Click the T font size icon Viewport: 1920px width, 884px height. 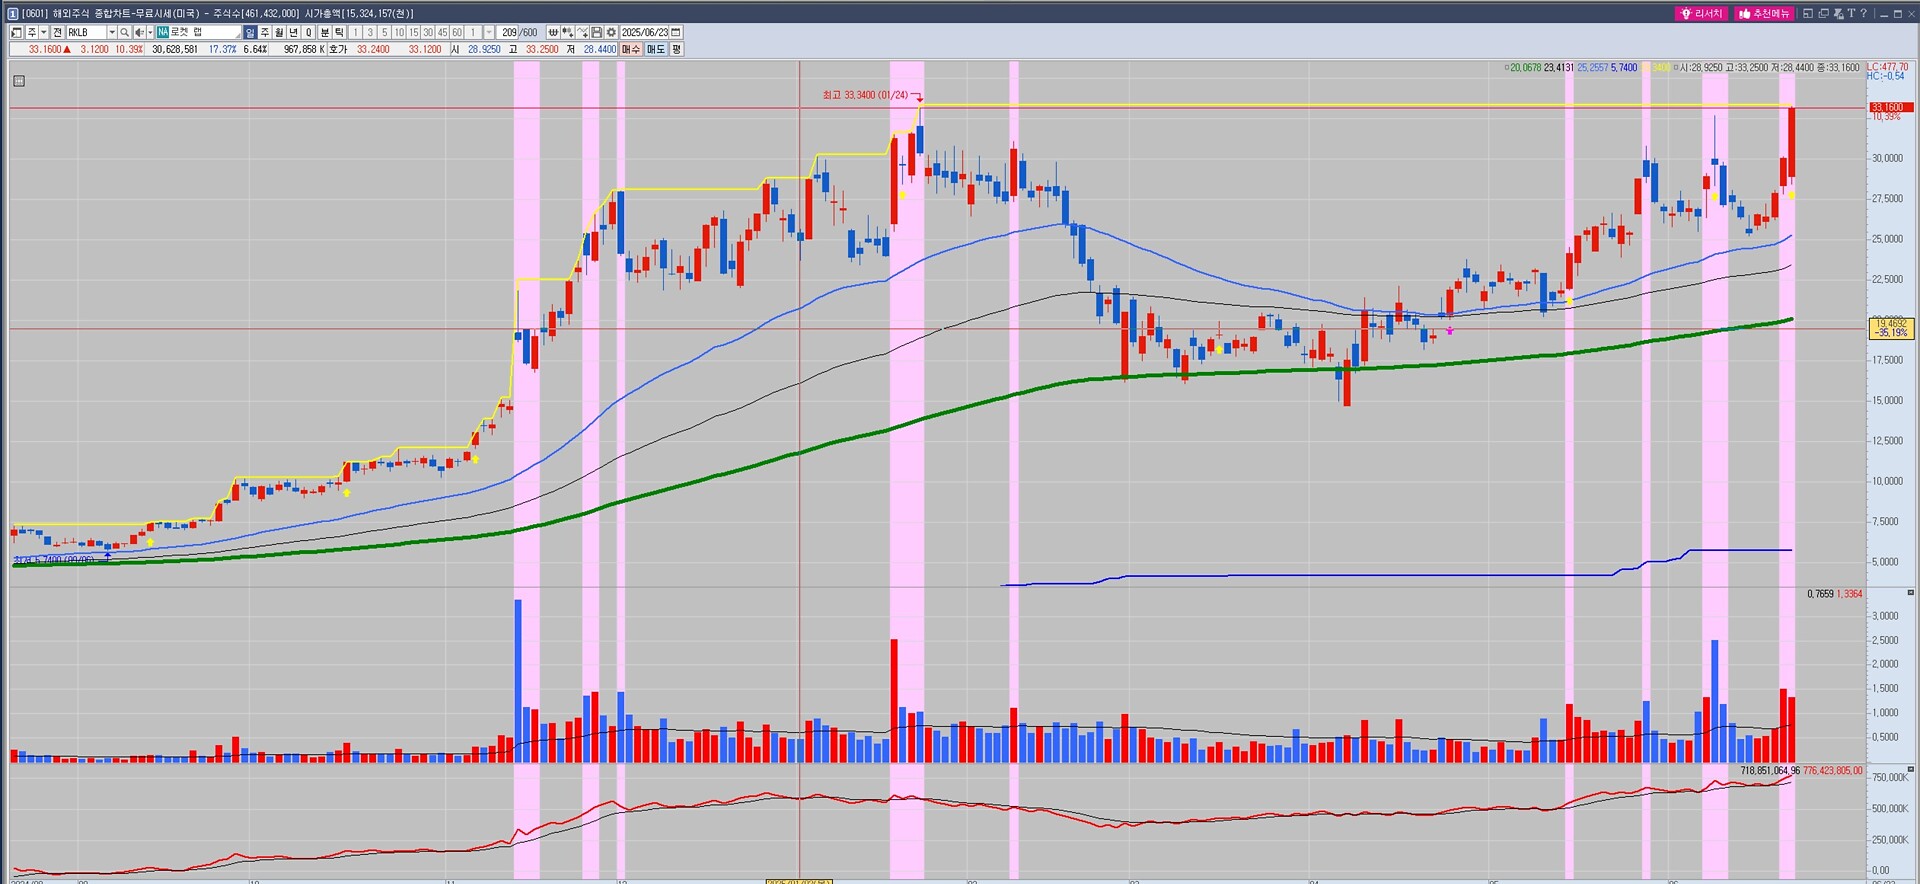point(1851,13)
